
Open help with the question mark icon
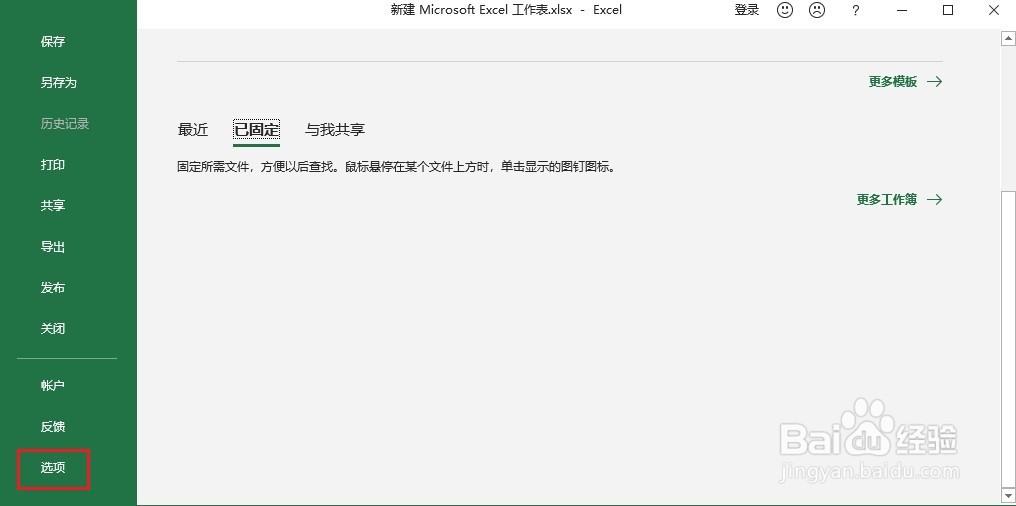855,10
